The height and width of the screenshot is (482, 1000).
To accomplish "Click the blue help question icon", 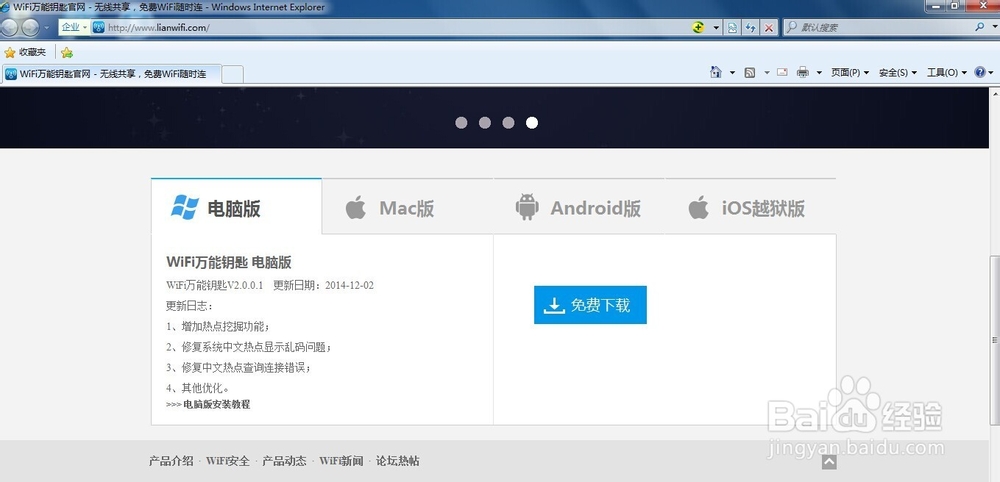I will (980, 72).
